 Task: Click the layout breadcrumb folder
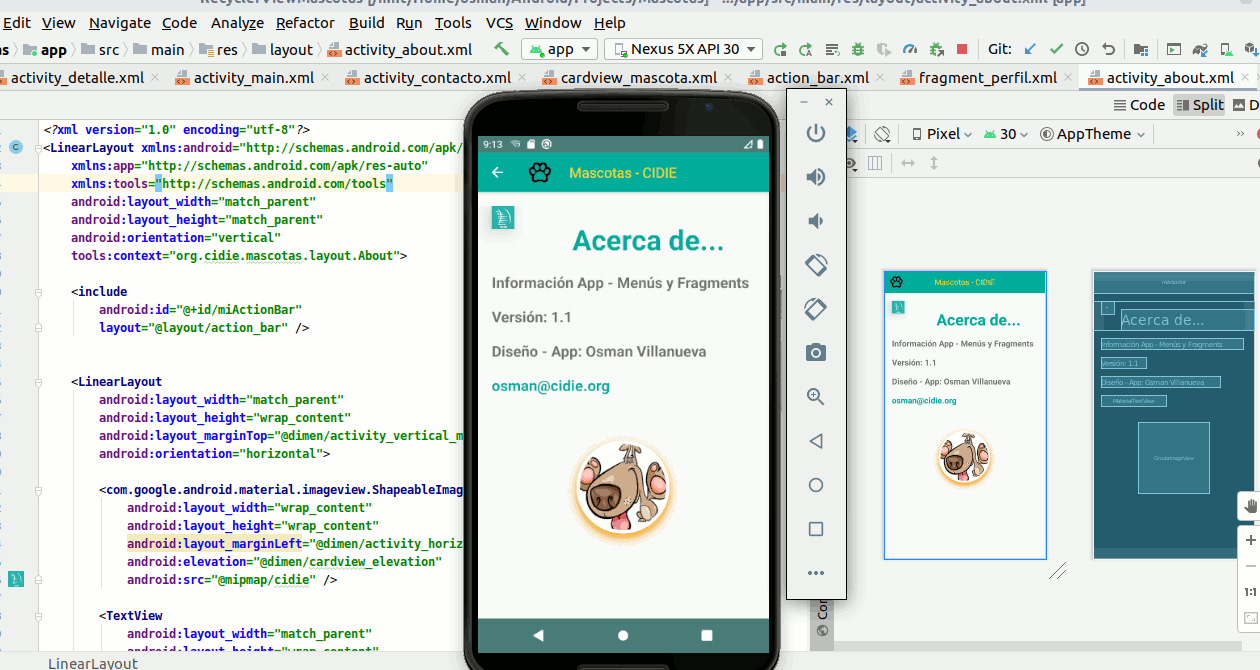click(x=283, y=49)
